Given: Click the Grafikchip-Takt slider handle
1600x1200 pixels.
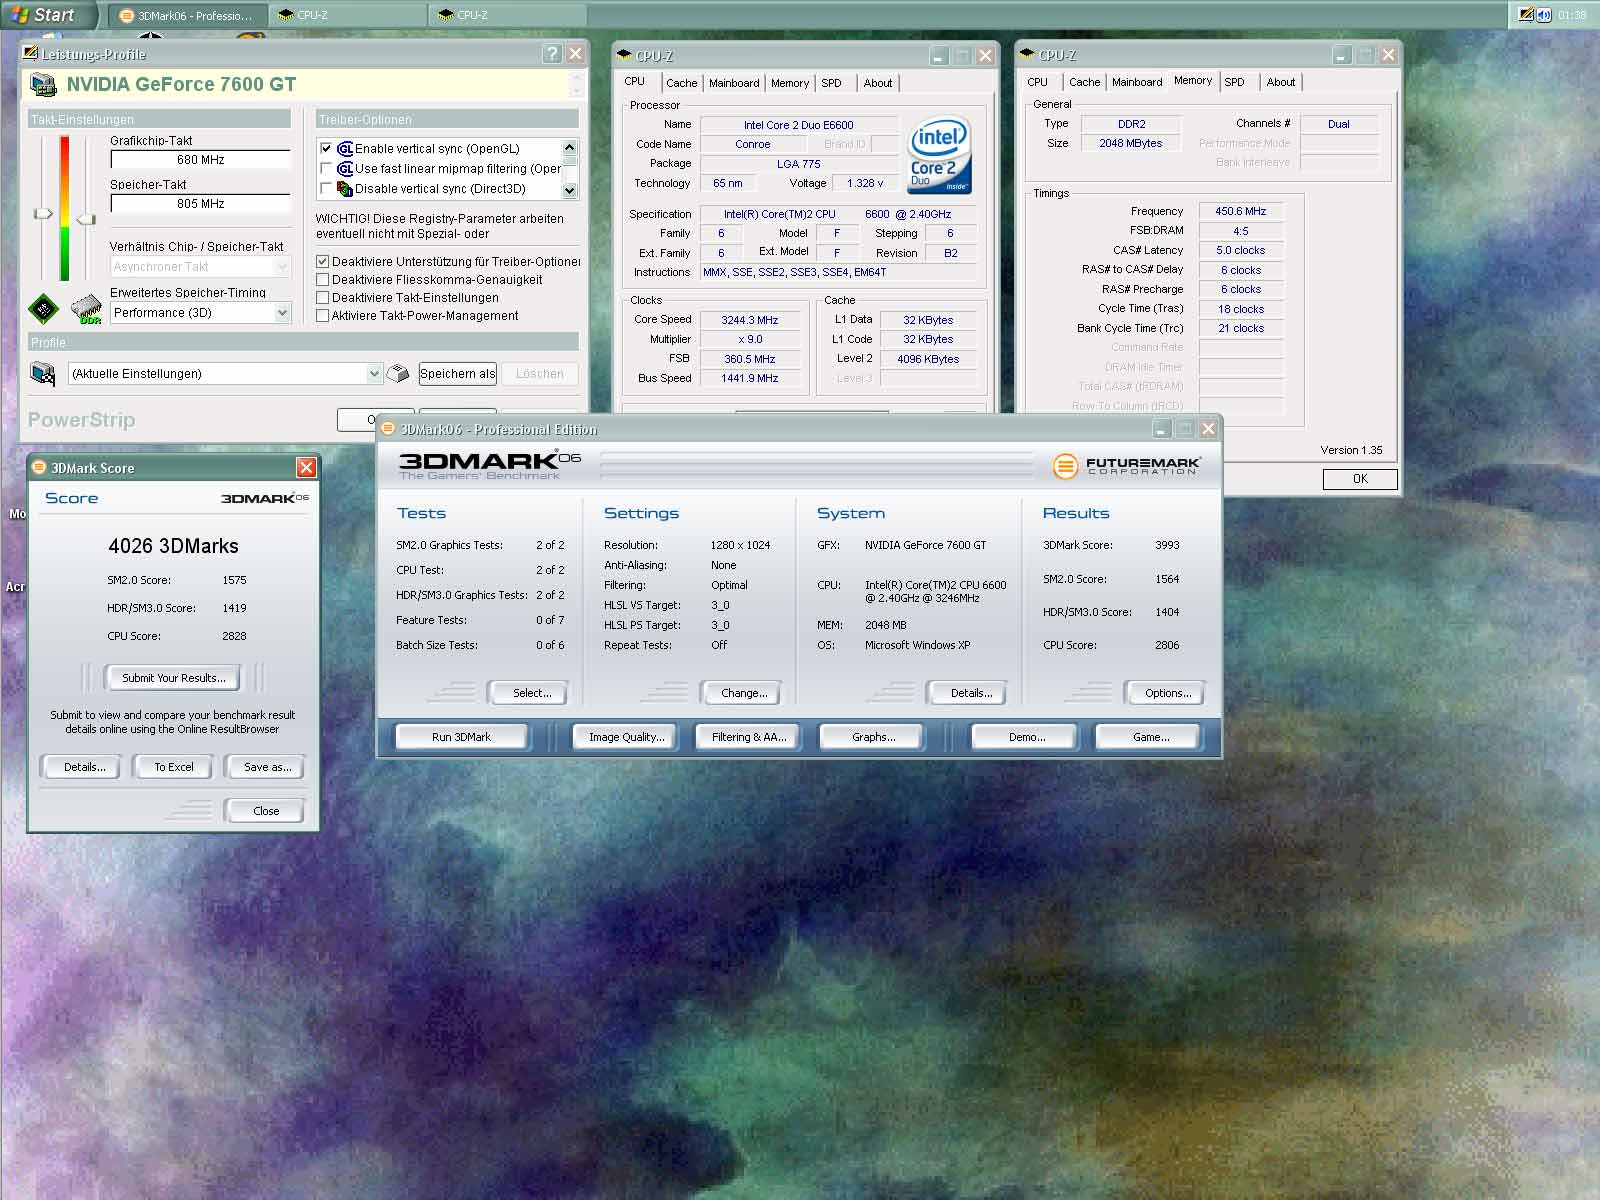Looking at the screenshot, I should [x=43, y=213].
